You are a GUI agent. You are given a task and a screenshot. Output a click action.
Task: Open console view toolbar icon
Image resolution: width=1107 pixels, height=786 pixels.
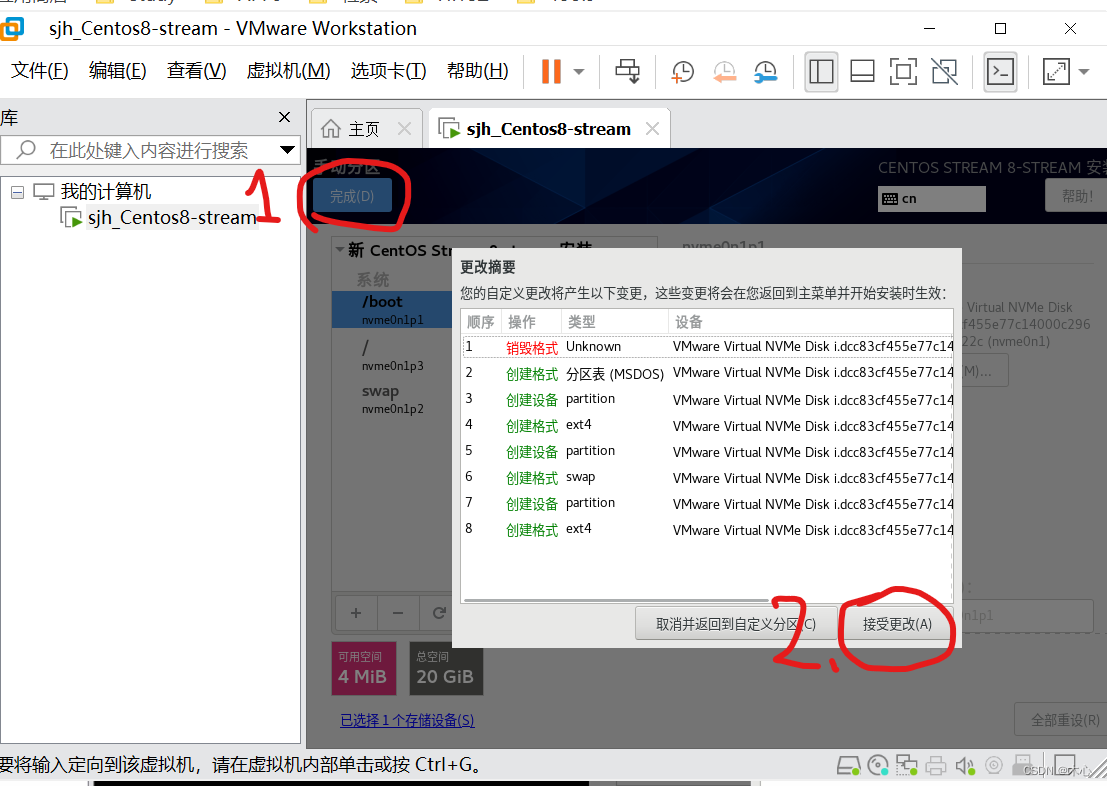tap(1000, 71)
